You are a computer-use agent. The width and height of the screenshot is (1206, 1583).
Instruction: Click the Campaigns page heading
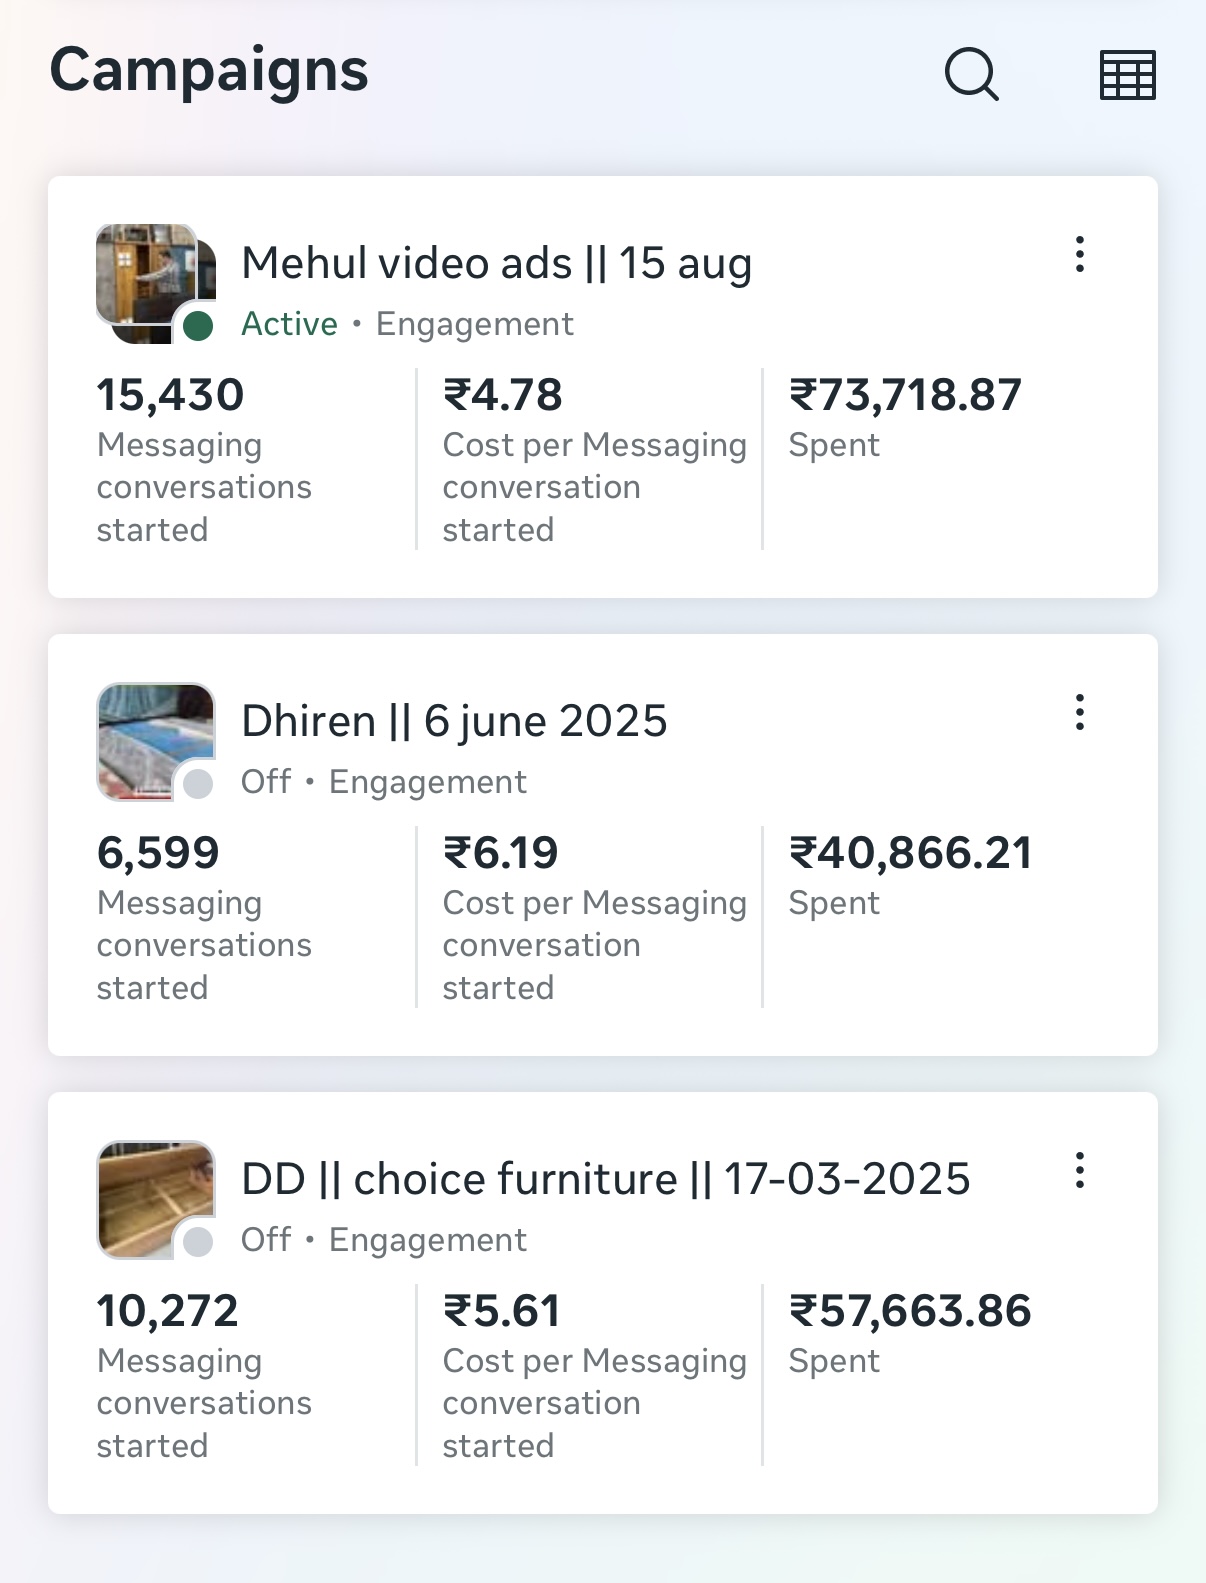(209, 71)
